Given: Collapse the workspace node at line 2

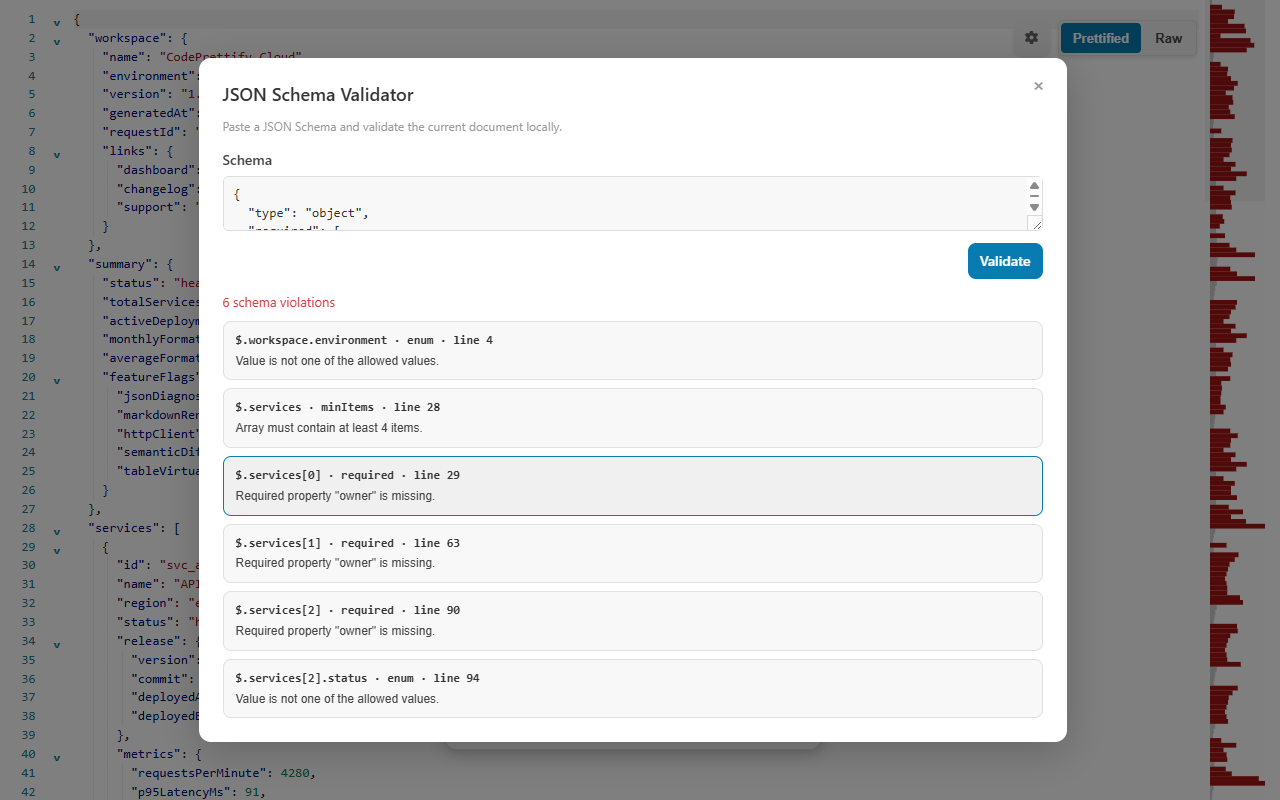Looking at the screenshot, I should pos(57,41).
